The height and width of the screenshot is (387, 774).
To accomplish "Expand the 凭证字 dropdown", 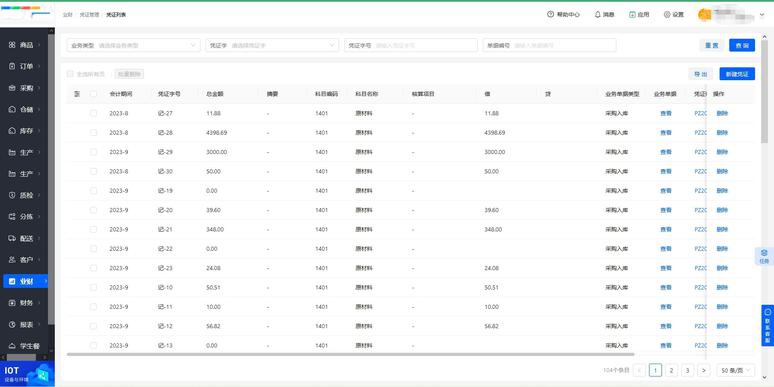I will pos(272,45).
